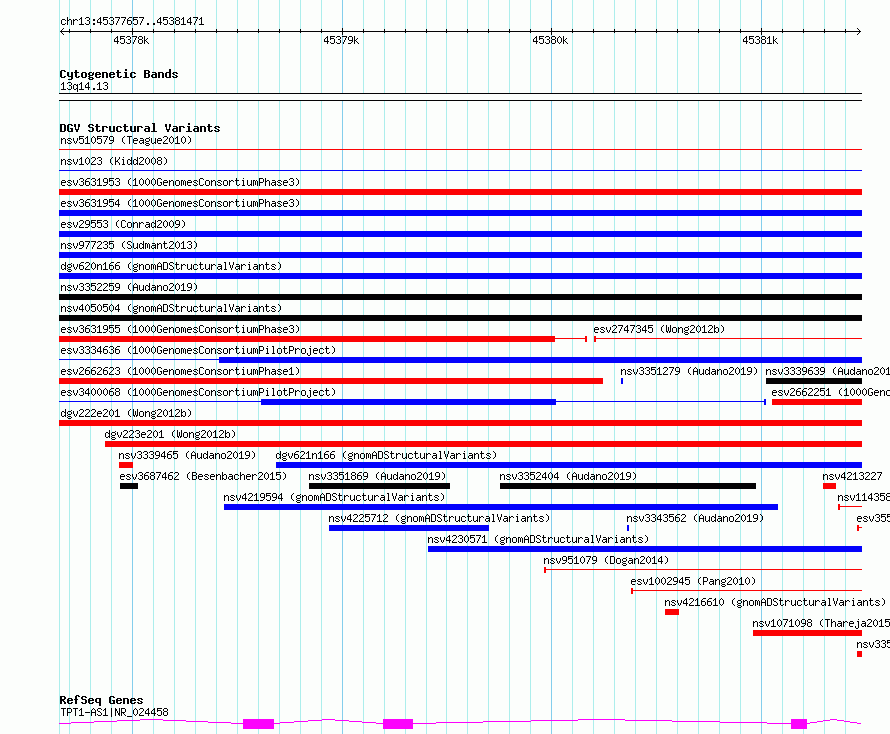The width and height of the screenshot is (890, 734).
Task: Select the DGV Structural Variants track heading
Action: (x=140, y=128)
